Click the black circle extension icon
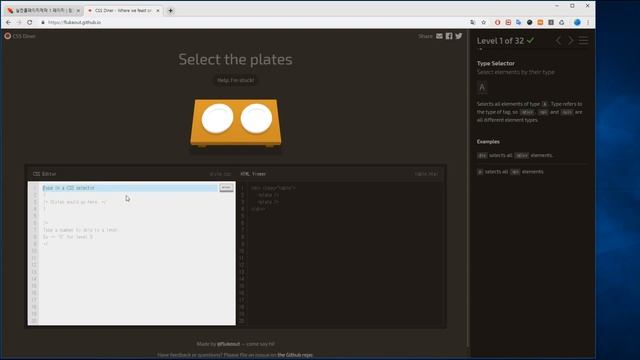Screen dimensions: 640x360 pos(529,22)
